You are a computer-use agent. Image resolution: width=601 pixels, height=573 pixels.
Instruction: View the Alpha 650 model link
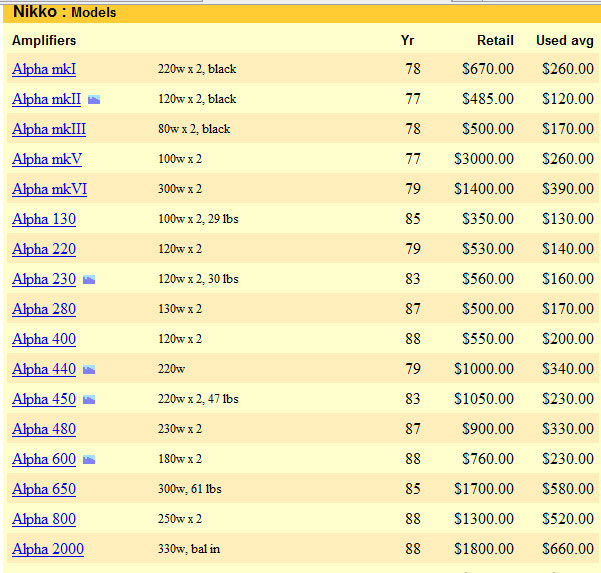pyautogui.click(x=44, y=489)
